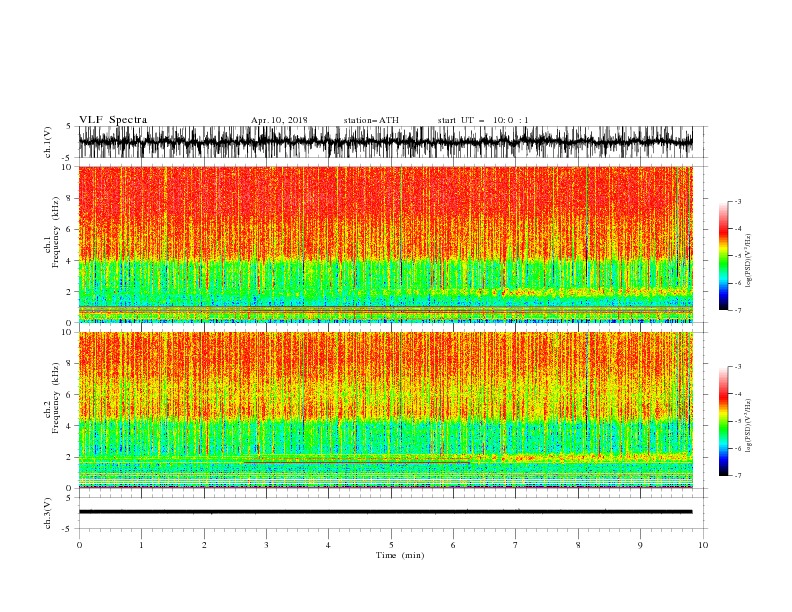
Task: Click the ch.2 spectrogram color bar
Action: pyautogui.click(x=723, y=421)
